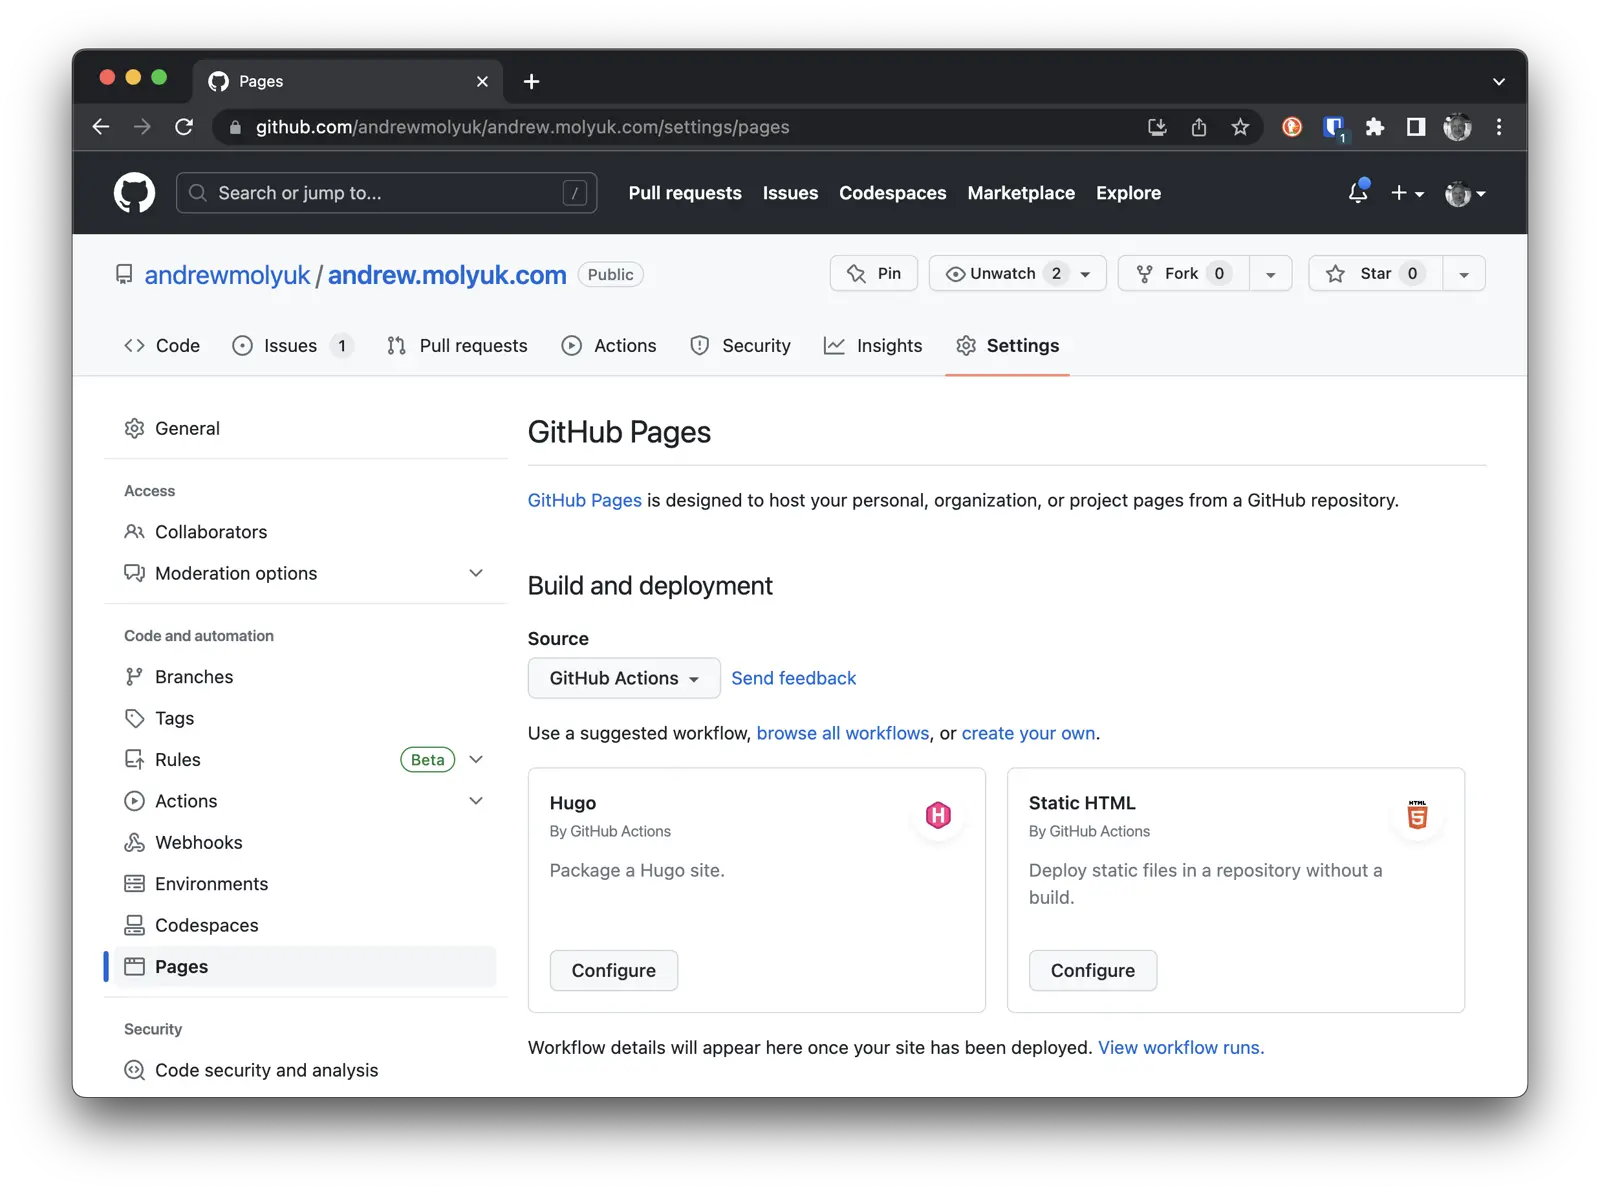Configure the Hugo workflow
The image size is (1600, 1193).
[613, 970]
